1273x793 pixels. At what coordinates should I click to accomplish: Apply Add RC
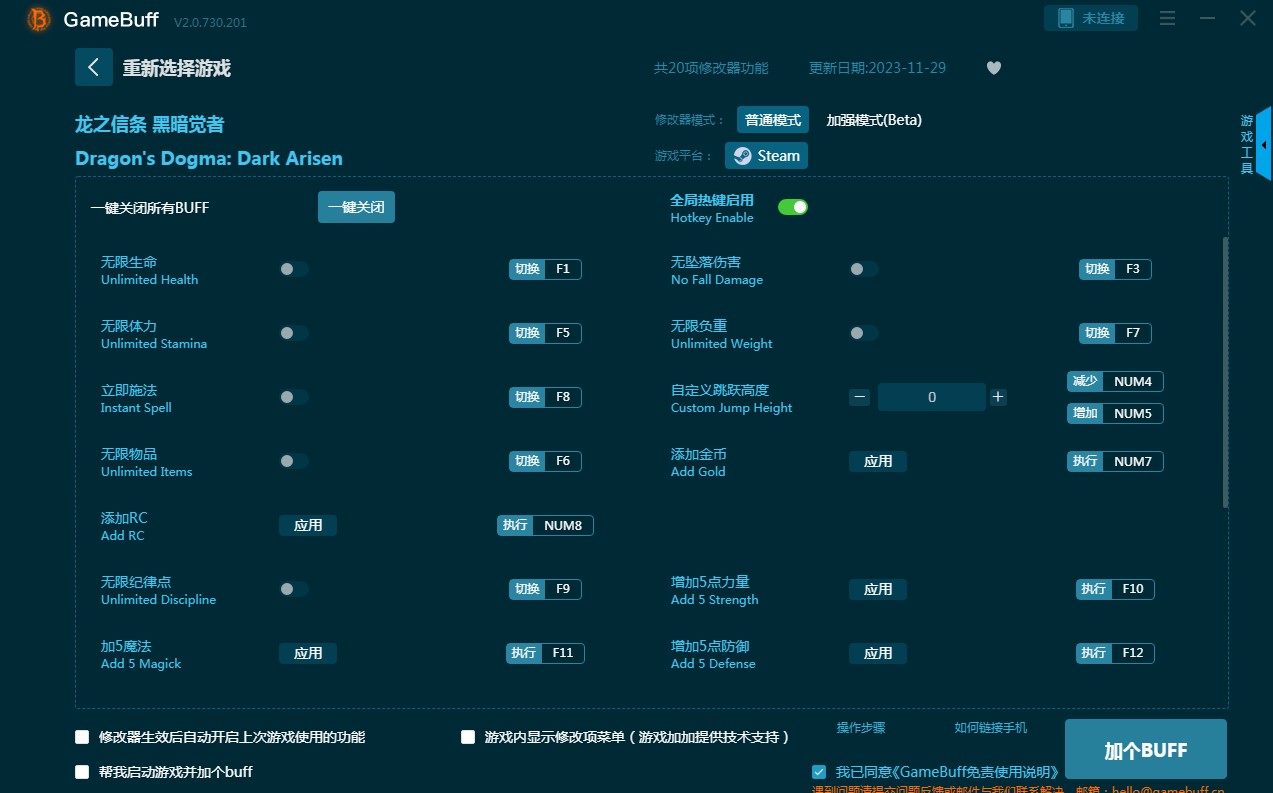pyautogui.click(x=308, y=525)
